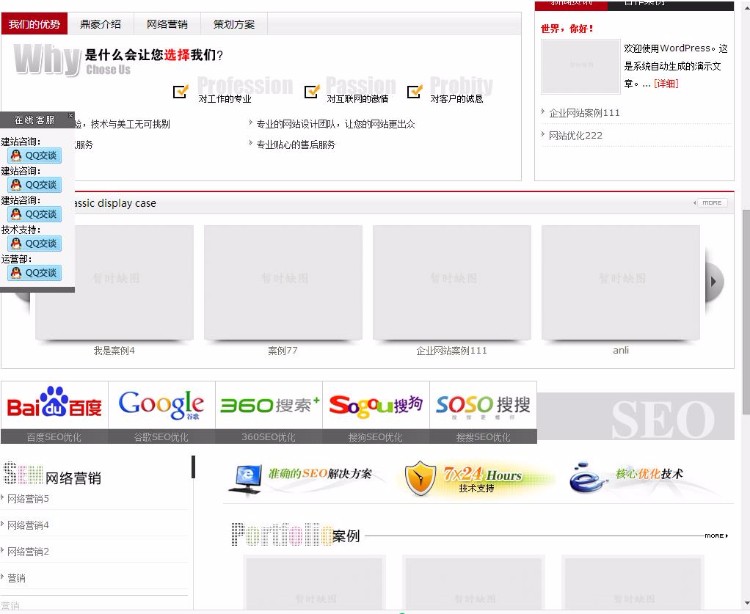The height and width of the screenshot is (614, 750).
Task: Click the Google logo
Action: (162, 405)
